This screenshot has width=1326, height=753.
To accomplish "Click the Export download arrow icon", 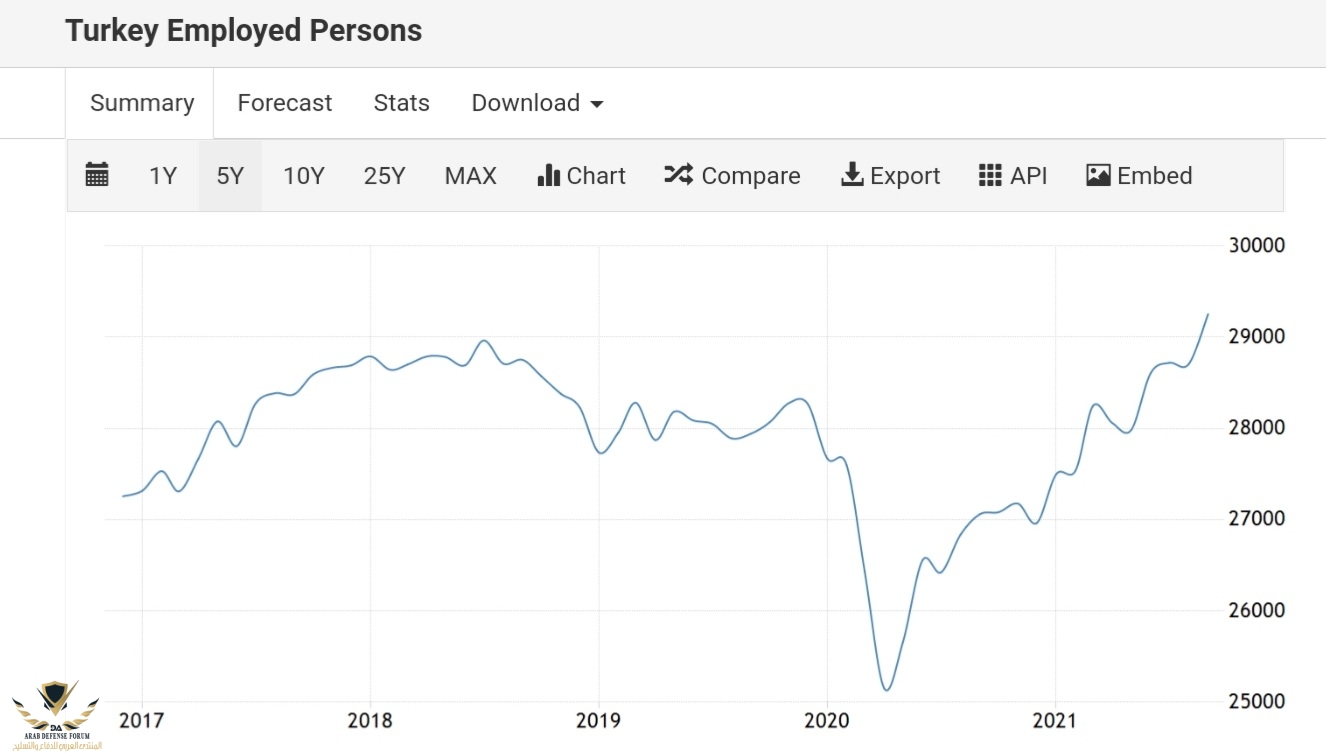I will (x=851, y=175).
